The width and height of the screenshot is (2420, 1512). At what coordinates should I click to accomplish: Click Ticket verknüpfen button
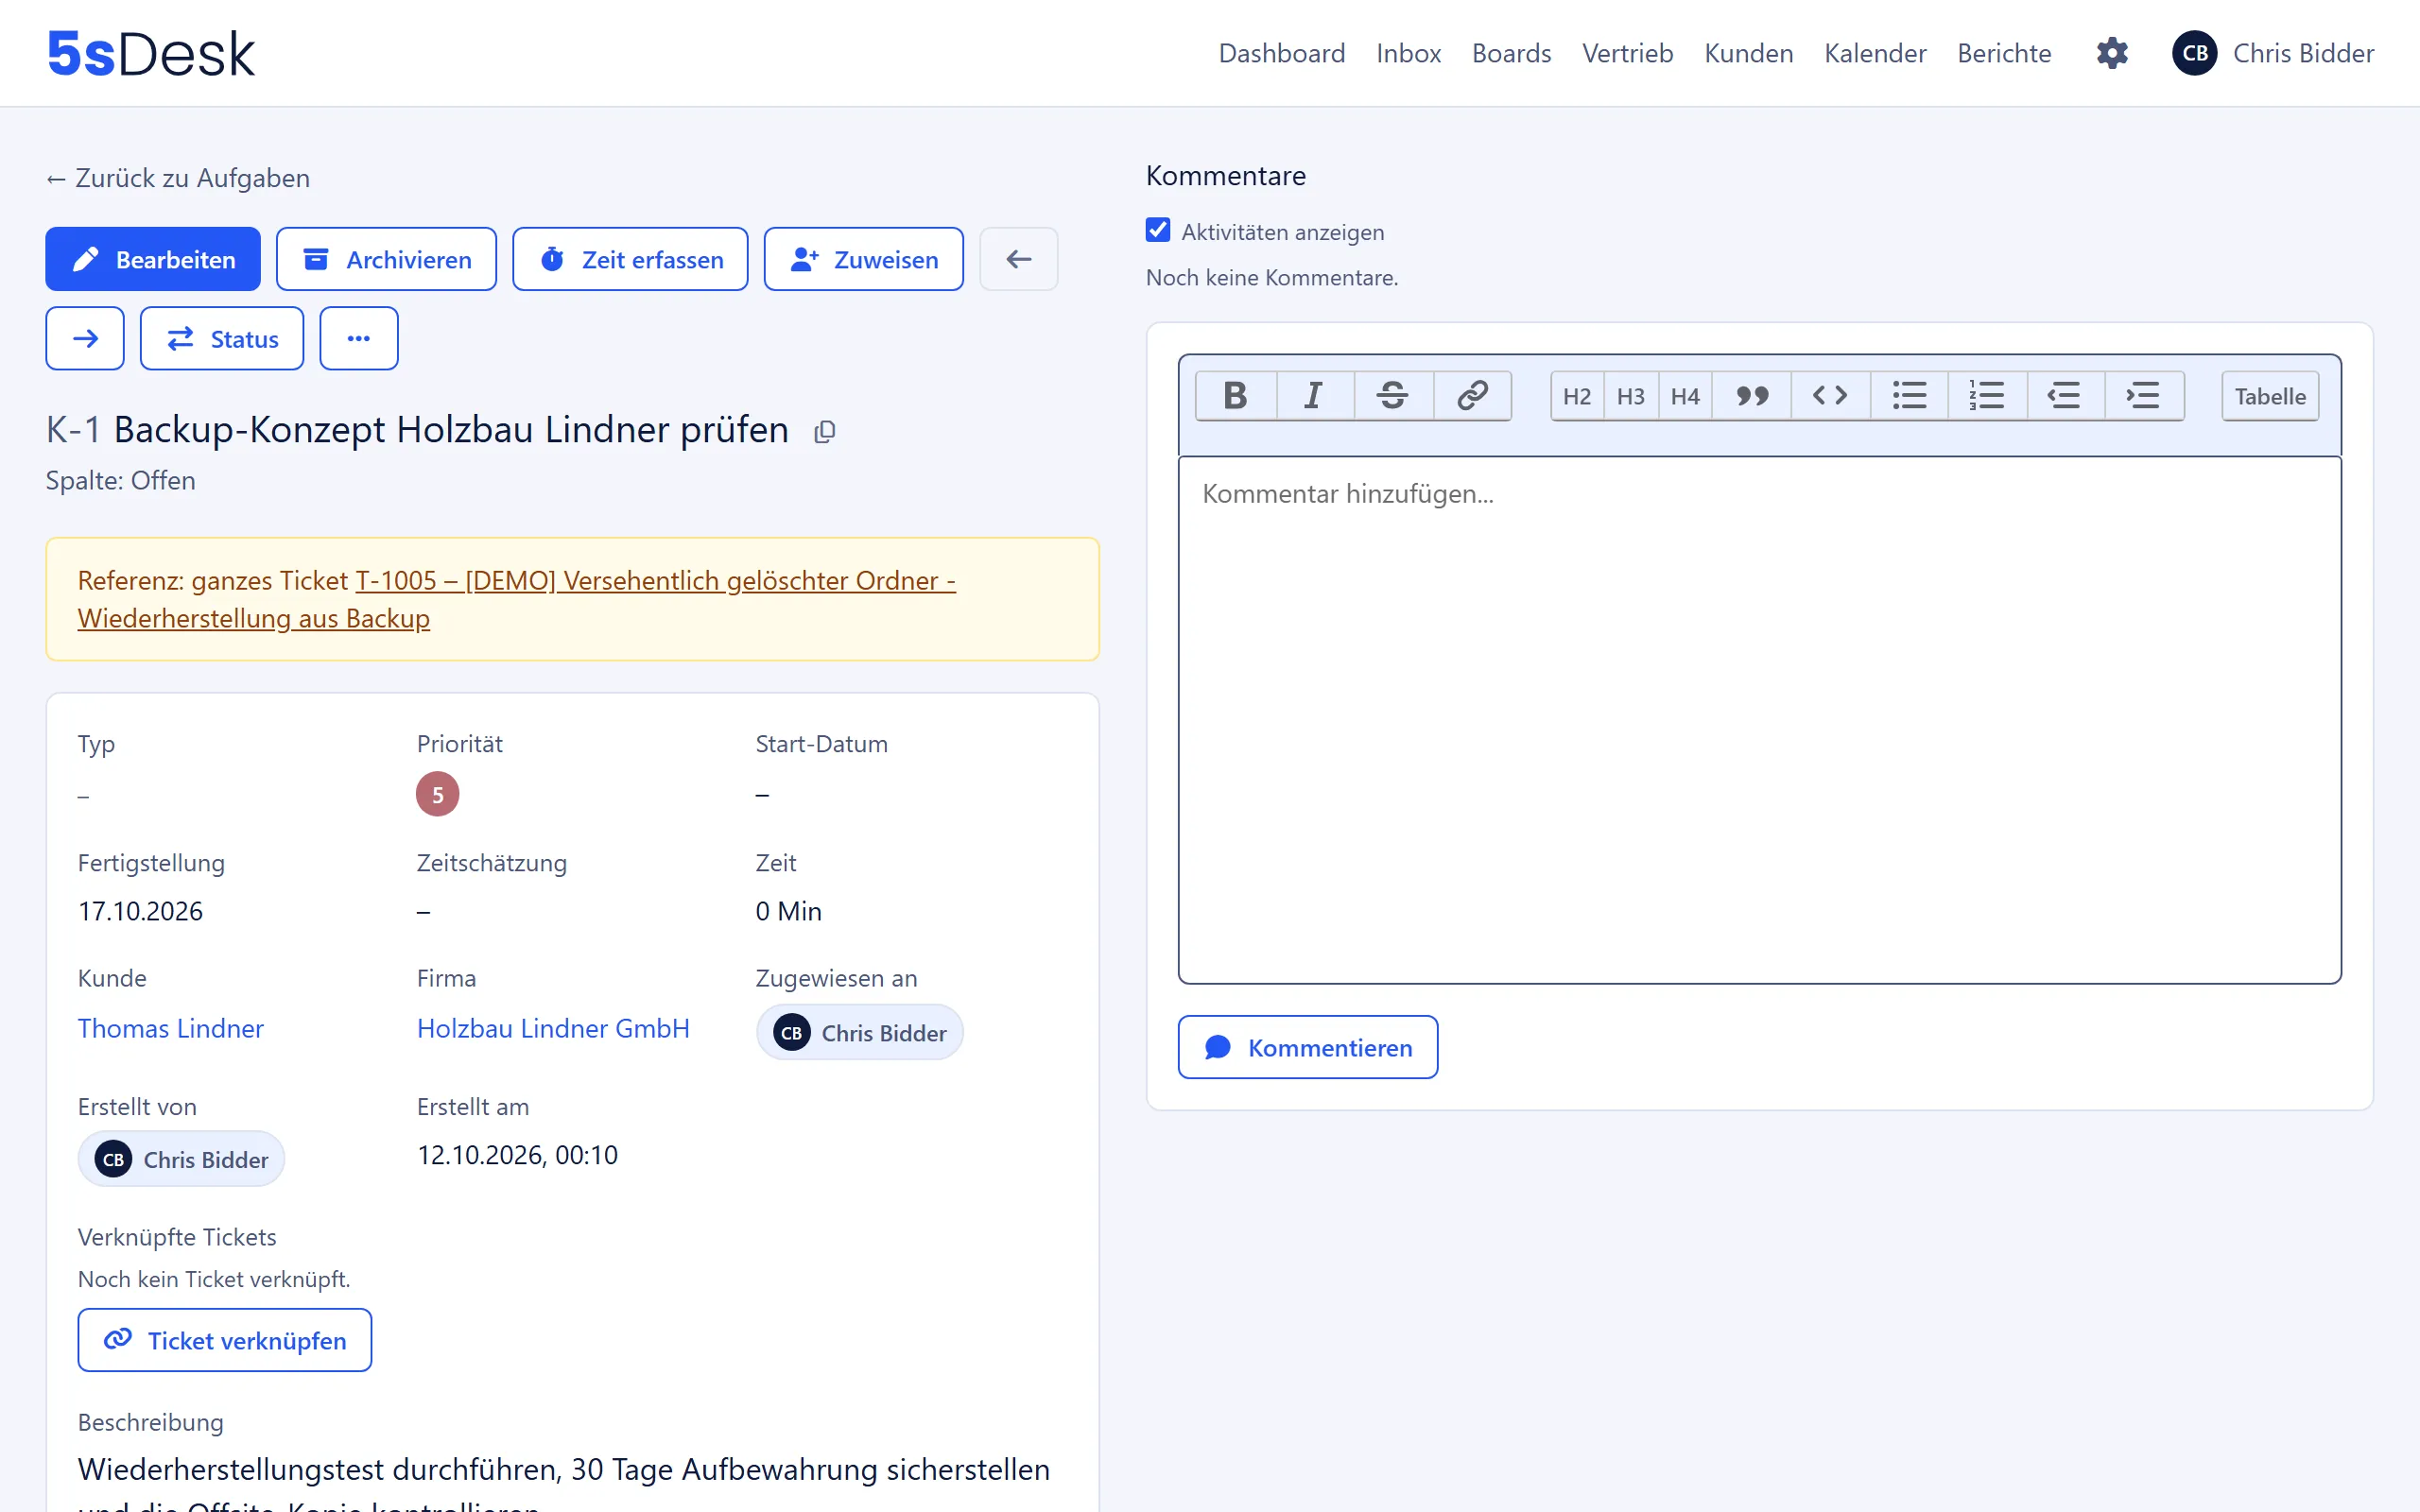[225, 1340]
